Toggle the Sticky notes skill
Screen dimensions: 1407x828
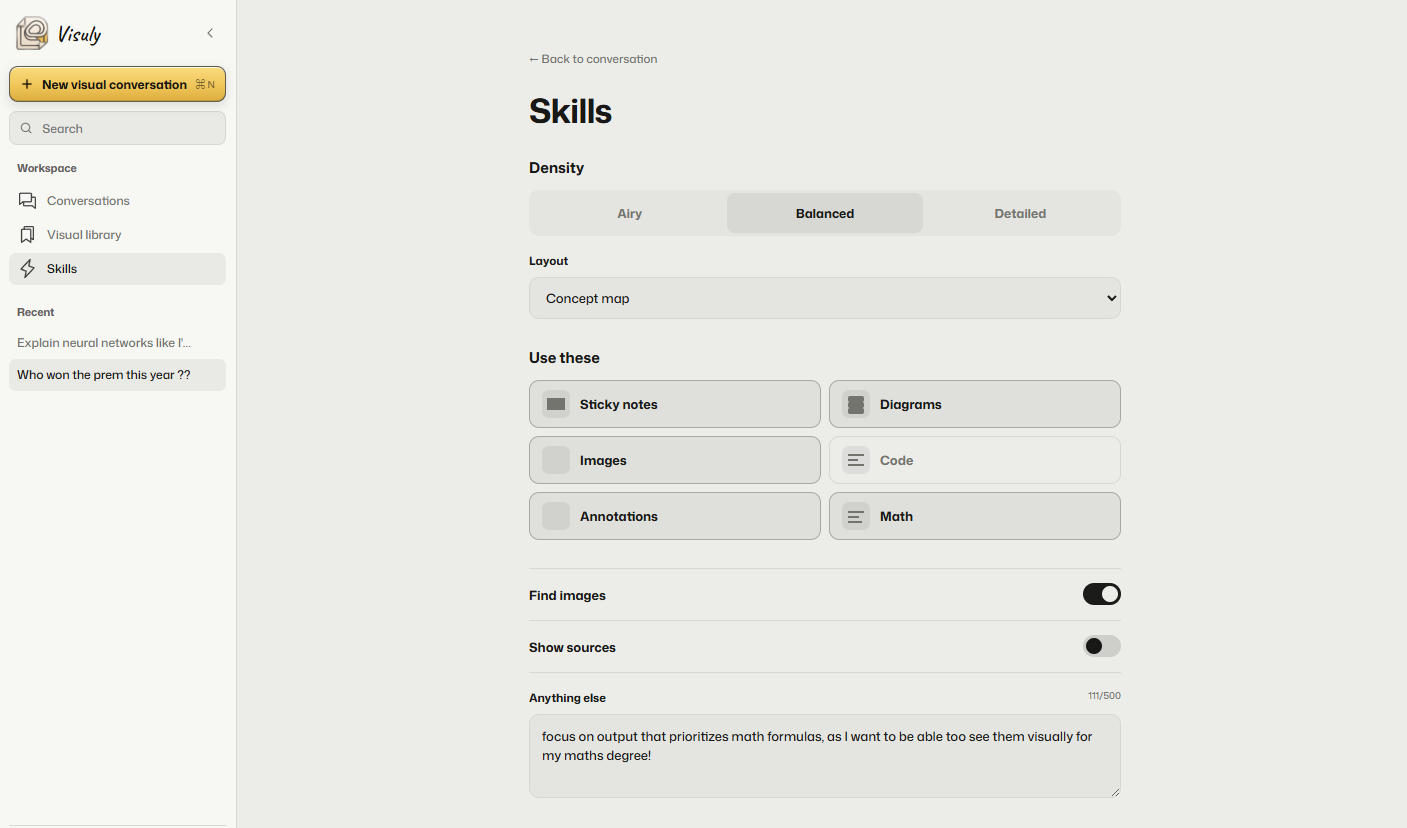(675, 404)
